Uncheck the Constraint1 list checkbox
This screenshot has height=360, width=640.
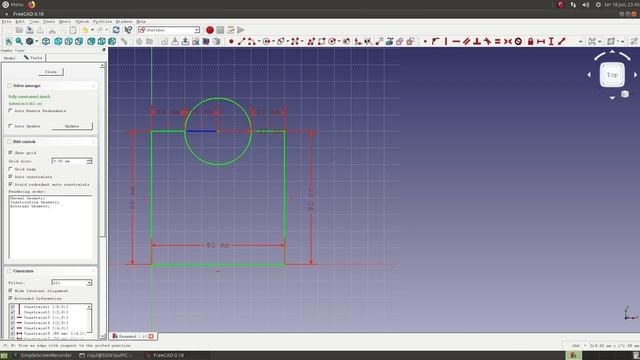point(13,307)
